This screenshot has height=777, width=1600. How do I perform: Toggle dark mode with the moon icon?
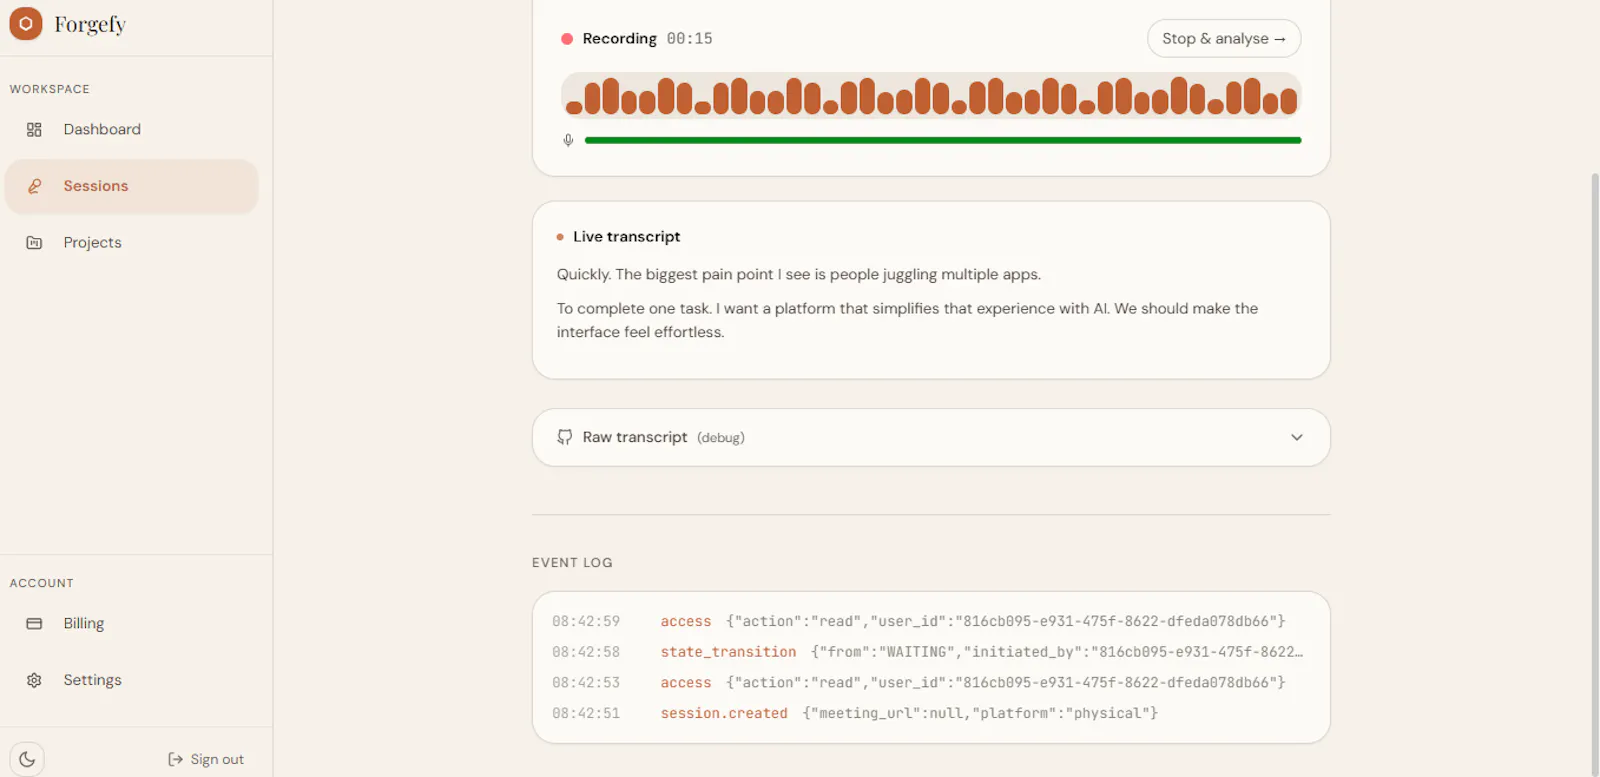click(27, 759)
